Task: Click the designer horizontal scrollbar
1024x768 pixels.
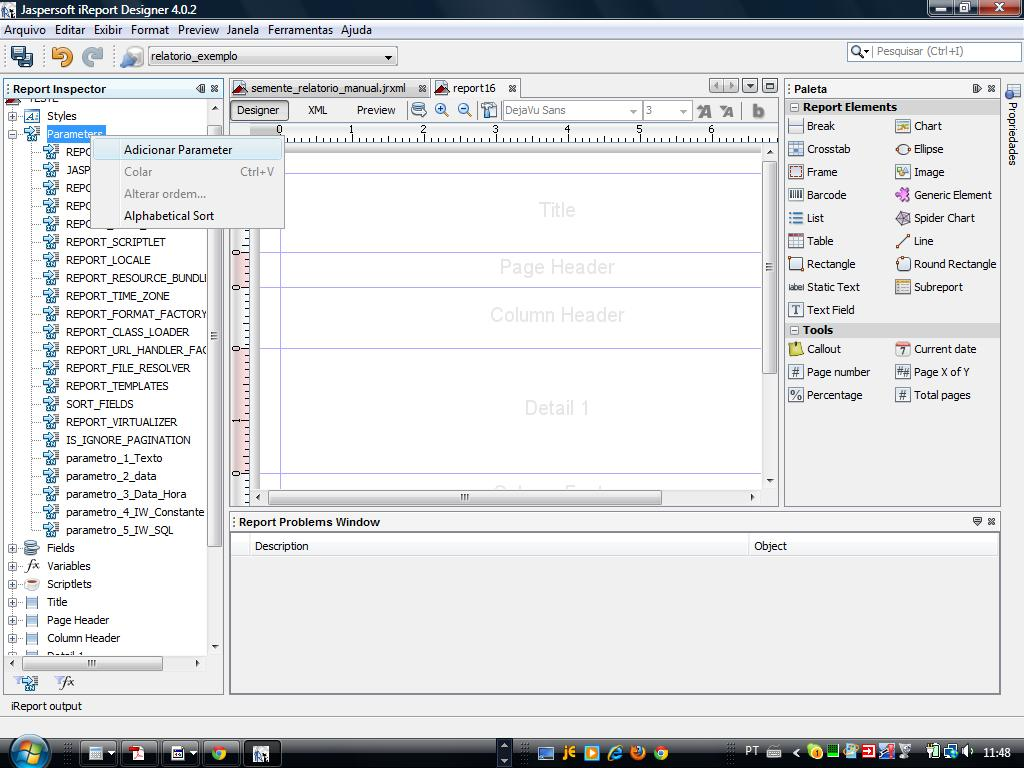Action: (x=465, y=498)
